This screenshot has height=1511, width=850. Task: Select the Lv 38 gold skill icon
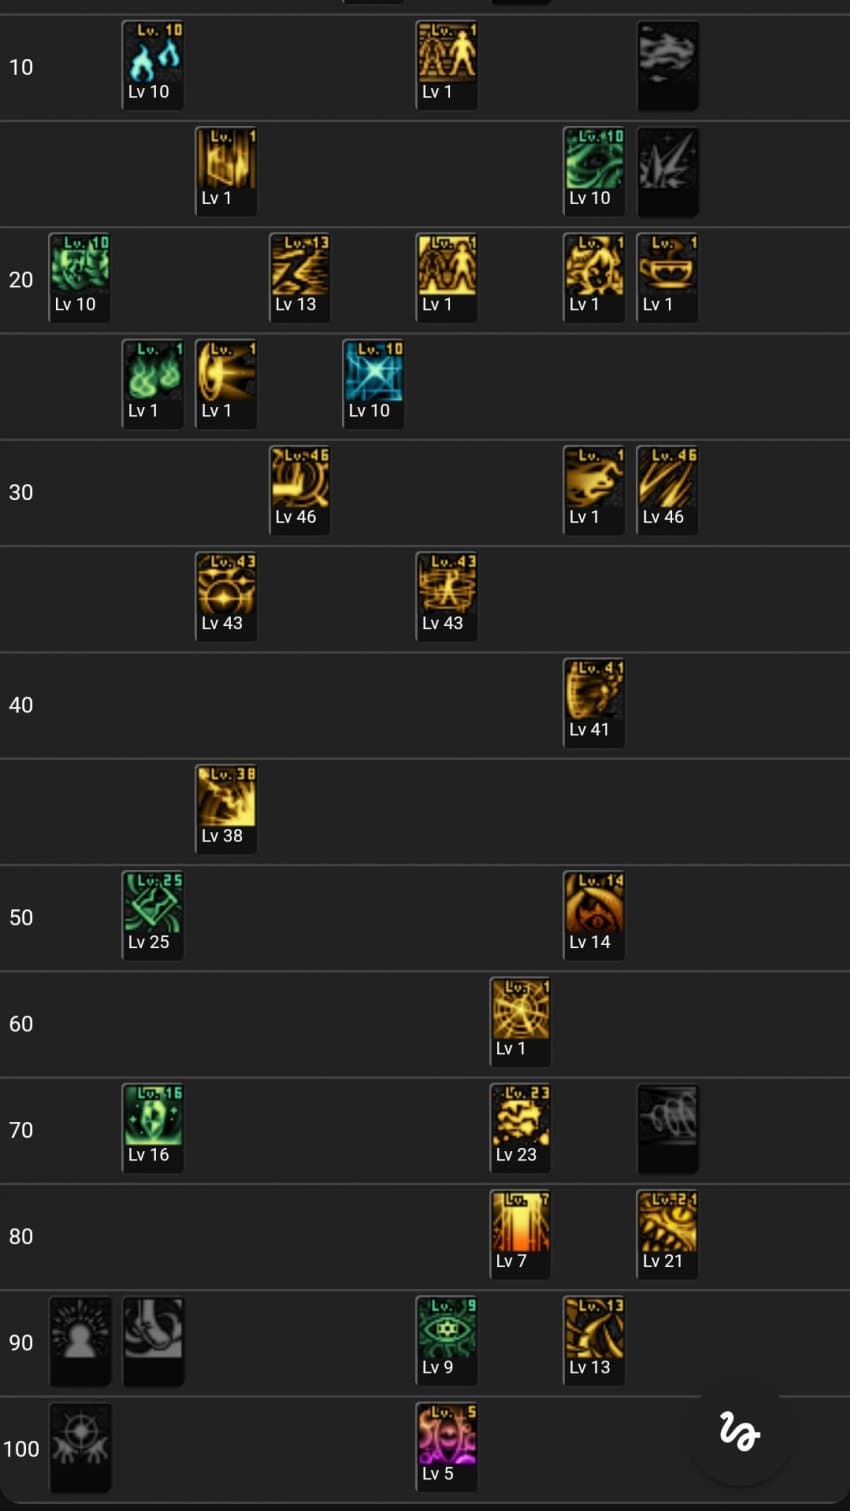(x=226, y=809)
